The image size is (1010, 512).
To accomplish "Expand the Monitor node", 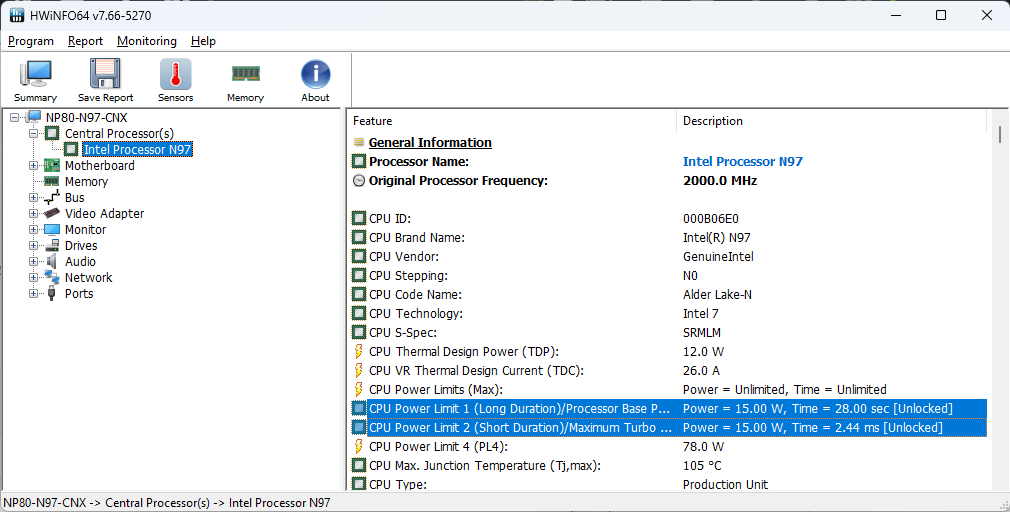I will click(33, 230).
